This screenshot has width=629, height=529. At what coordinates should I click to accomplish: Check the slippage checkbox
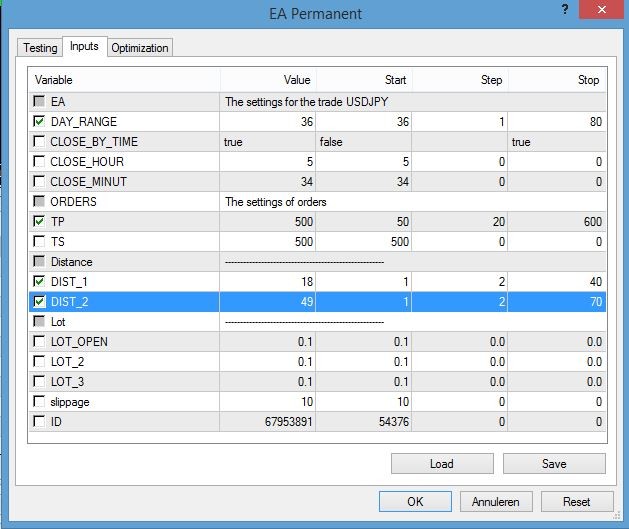tap(39, 401)
